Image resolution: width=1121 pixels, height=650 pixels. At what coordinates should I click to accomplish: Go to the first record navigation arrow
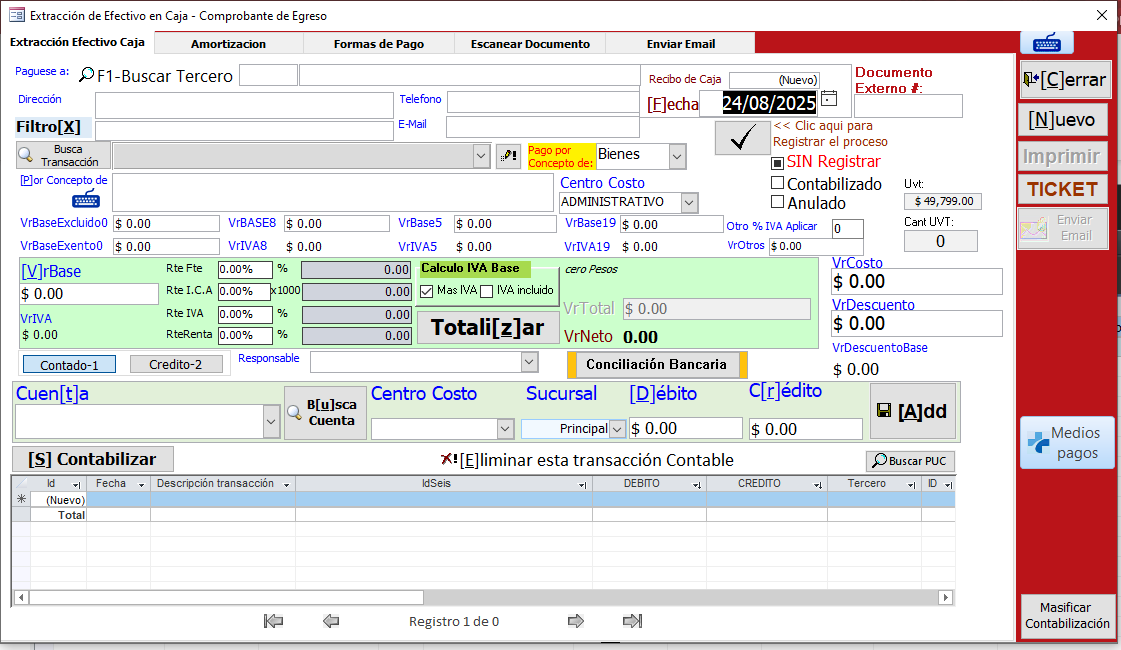pos(273,621)
